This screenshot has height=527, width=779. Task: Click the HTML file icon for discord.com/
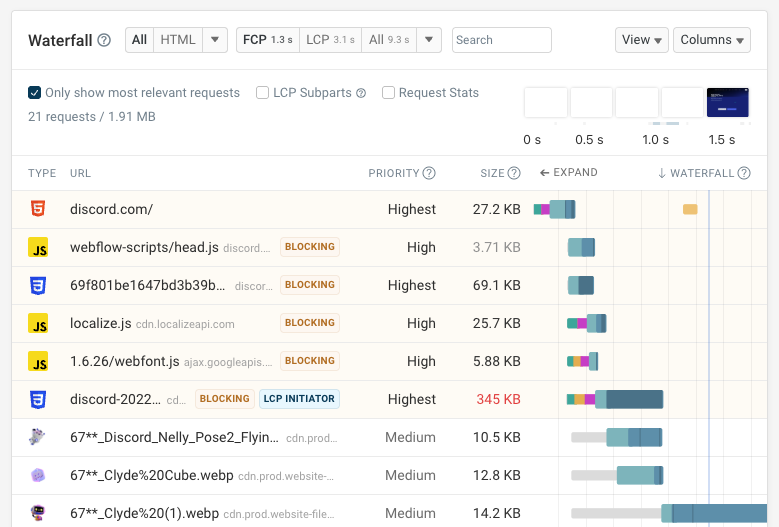pyautogui.click(x=37, y=209)
